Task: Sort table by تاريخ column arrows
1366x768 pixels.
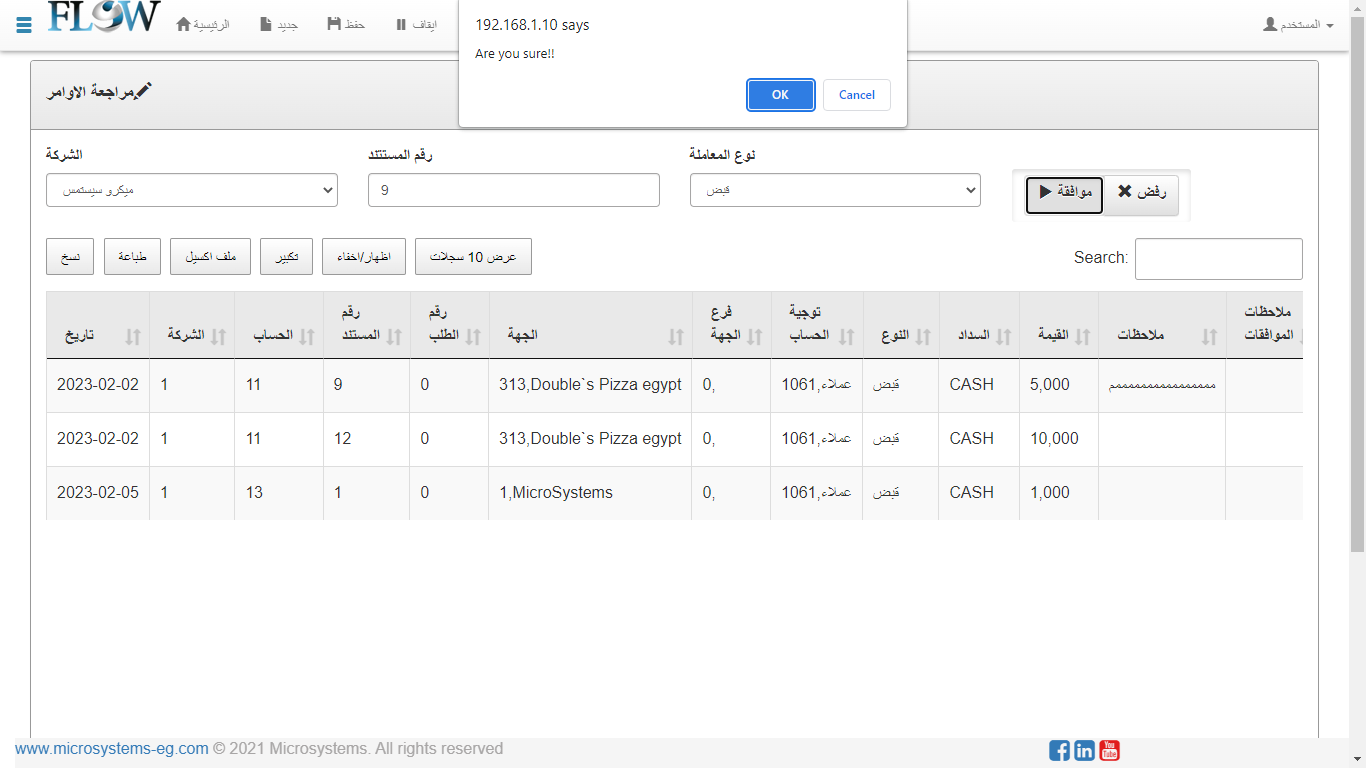Action: (x=133, y=336)
